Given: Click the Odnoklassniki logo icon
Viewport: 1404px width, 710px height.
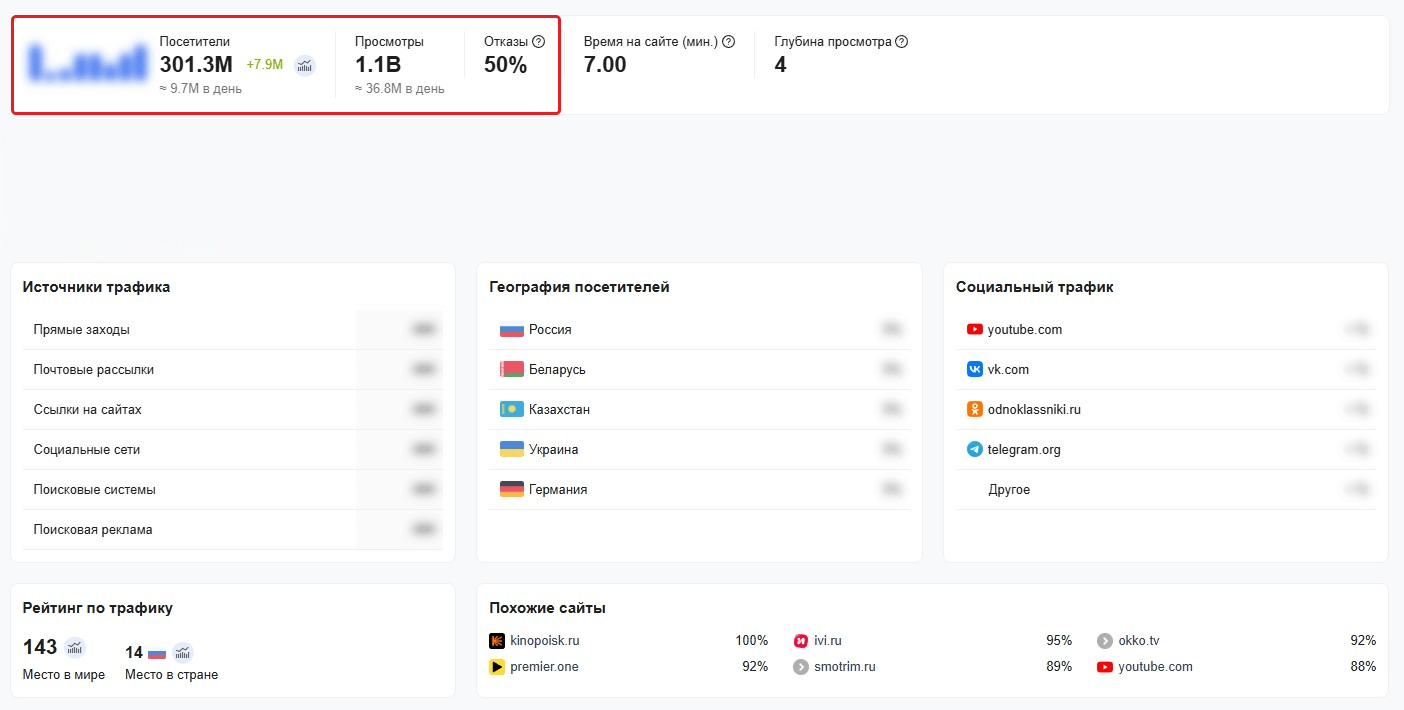Looking at the screenshot, I should [x=975, y=410].
